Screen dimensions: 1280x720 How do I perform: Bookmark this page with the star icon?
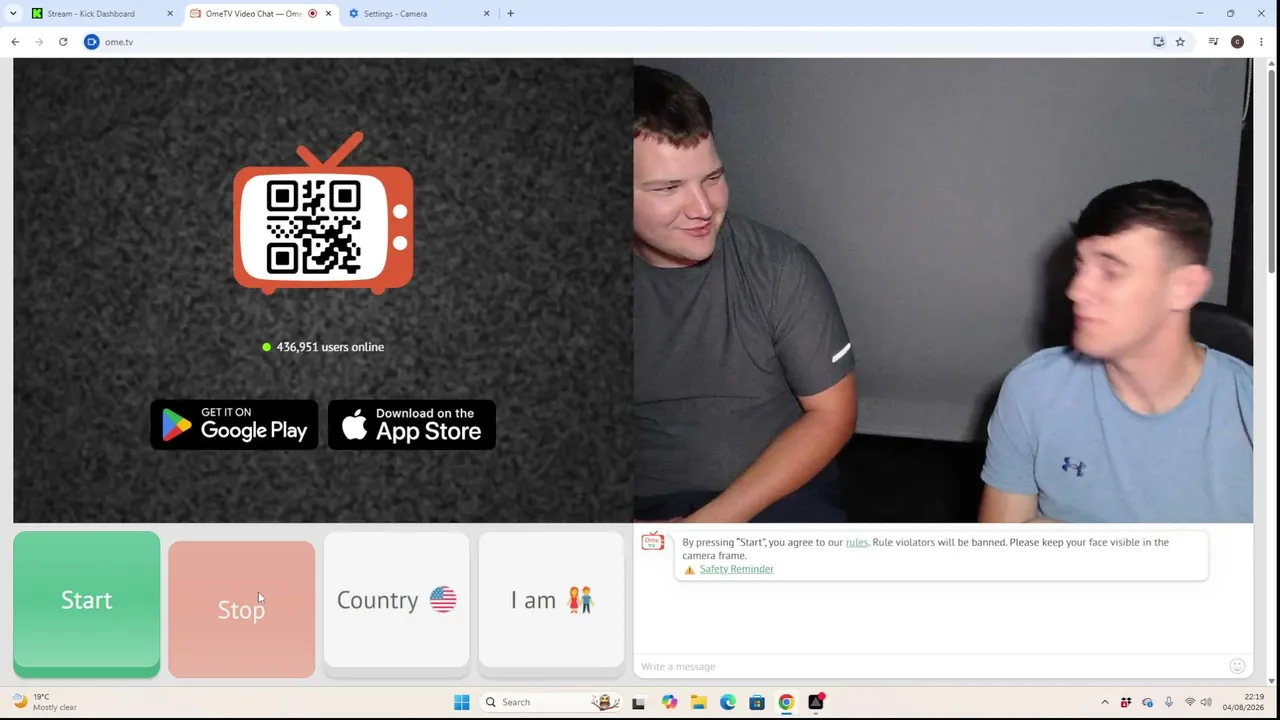point(1180,42)
